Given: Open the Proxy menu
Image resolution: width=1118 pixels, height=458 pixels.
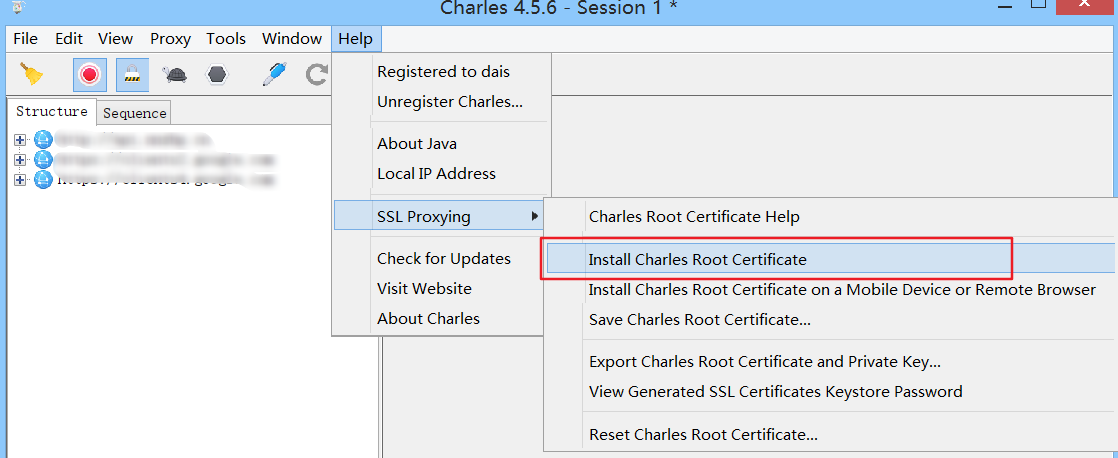Looking at the screenshot, I should tap(170, 39).
